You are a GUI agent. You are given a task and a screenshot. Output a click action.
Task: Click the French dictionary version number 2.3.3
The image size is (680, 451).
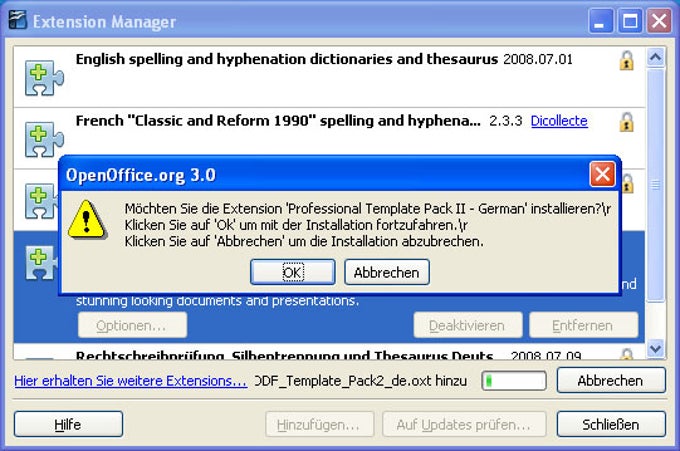(x=505, y=121)
